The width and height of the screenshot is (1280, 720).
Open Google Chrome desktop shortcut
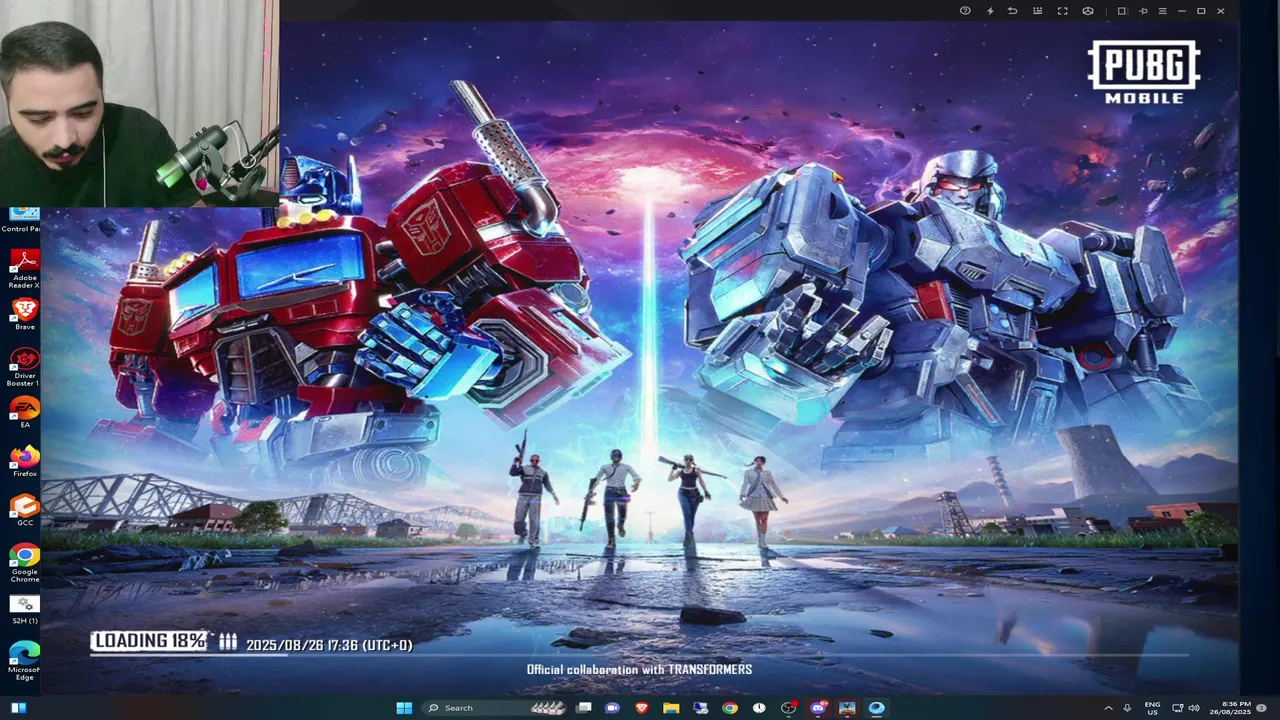(x=24, y=563)
